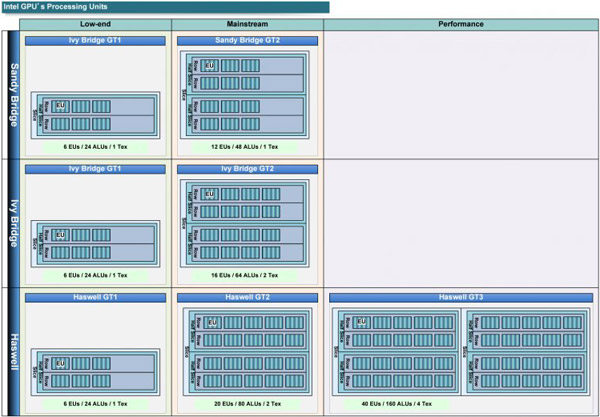Select the Performance column header

pyautogui.click(x=459, y=23)
